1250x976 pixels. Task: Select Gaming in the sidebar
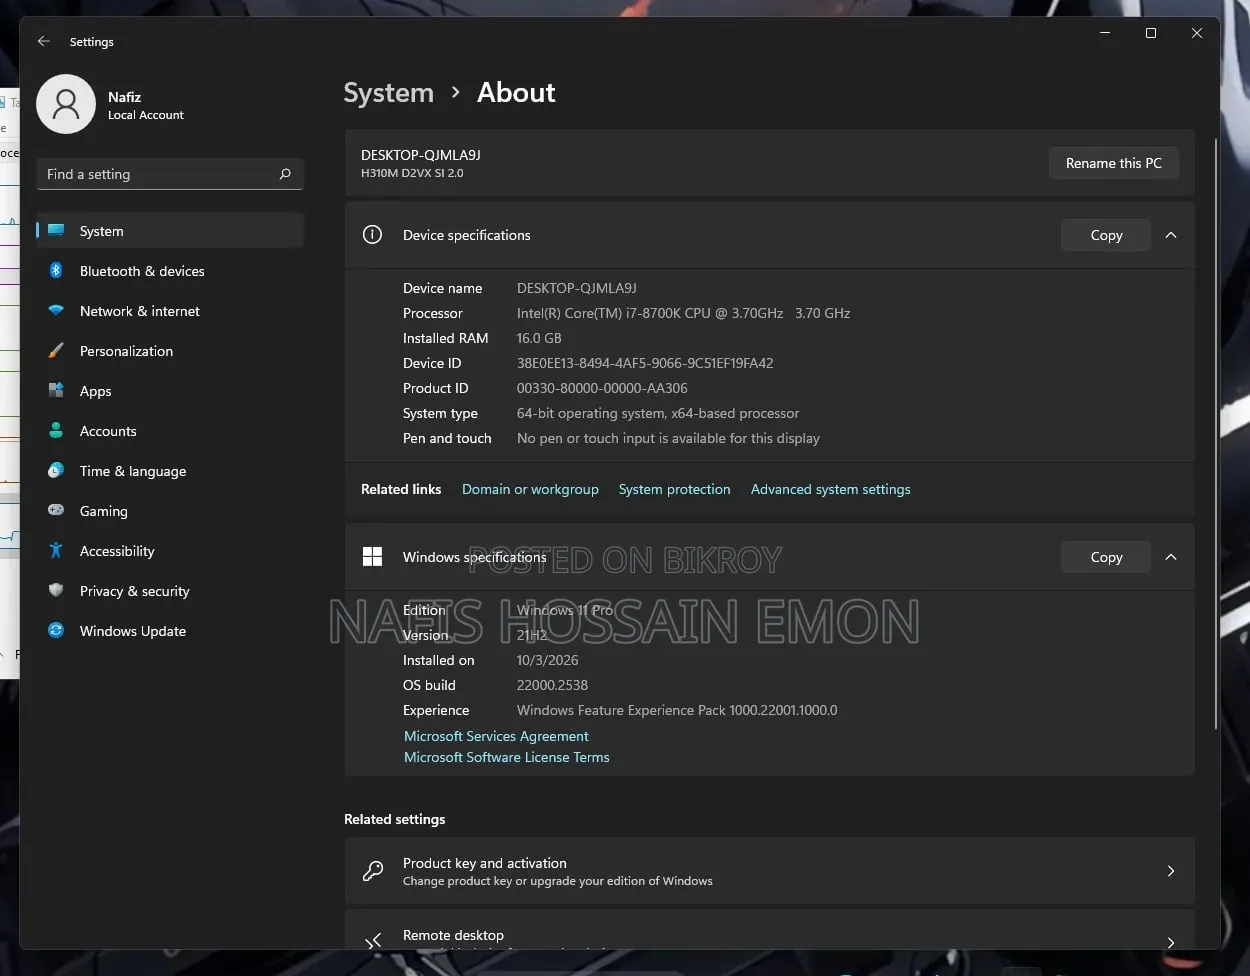[x=170, y=511]
